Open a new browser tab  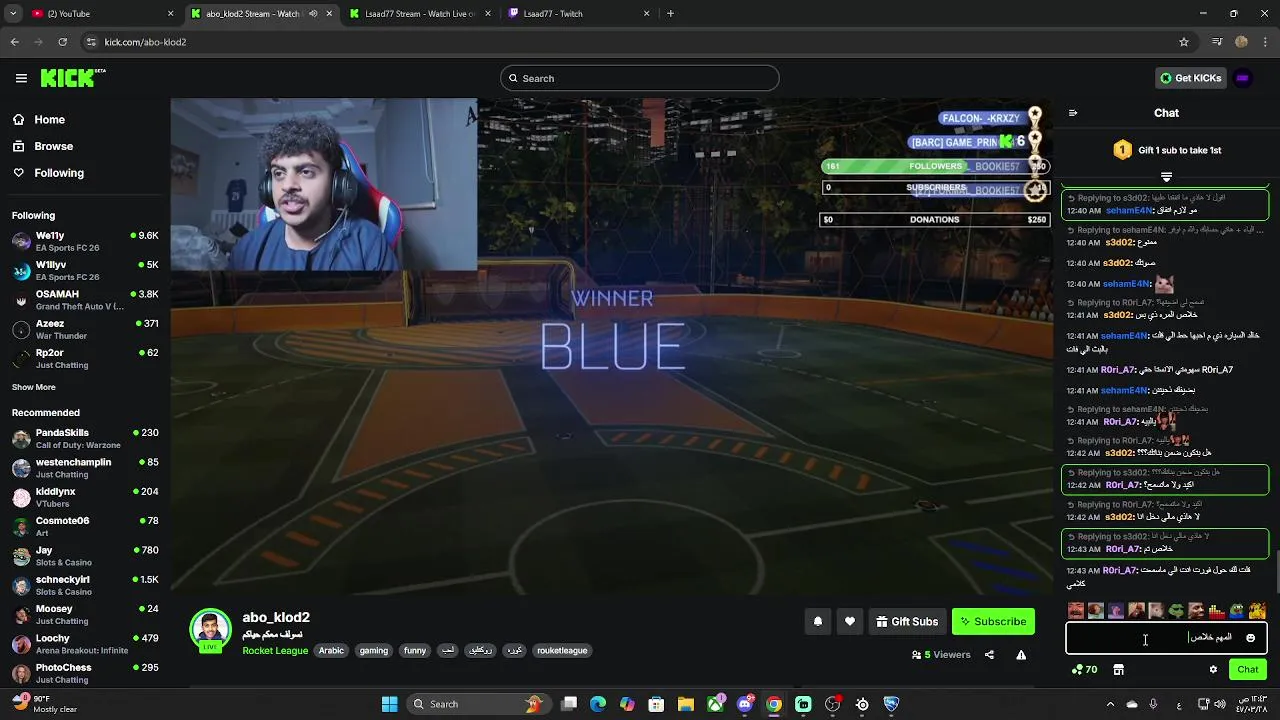click(670, 14)
